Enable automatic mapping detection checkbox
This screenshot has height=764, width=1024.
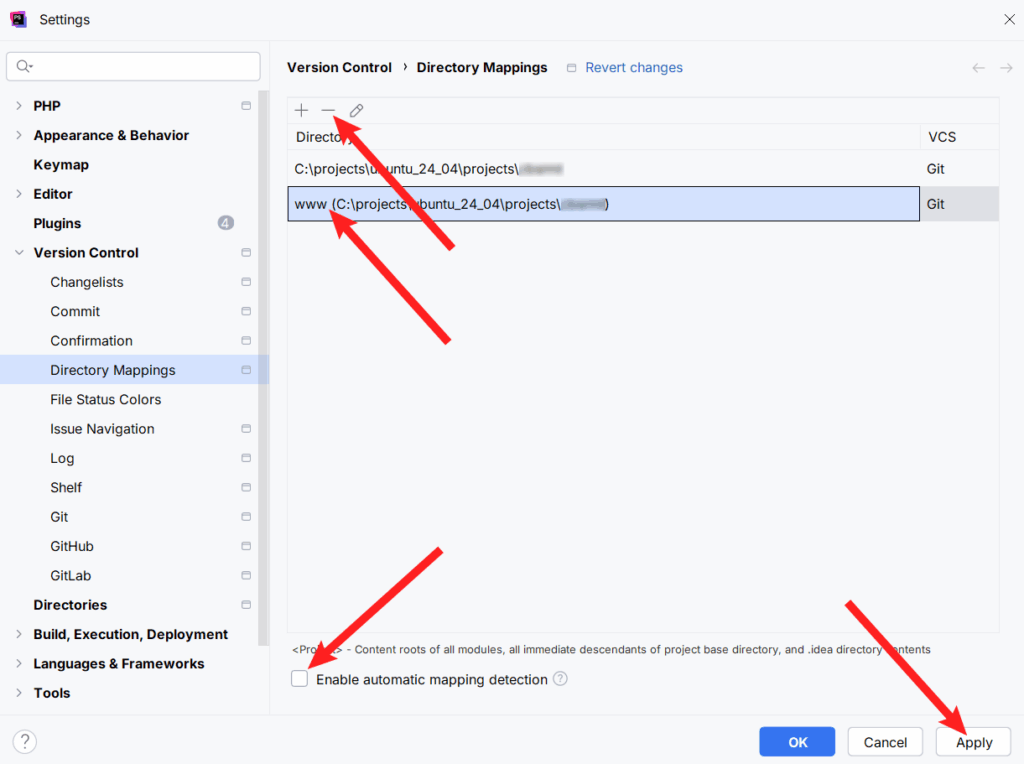click(x=300, y=679)
